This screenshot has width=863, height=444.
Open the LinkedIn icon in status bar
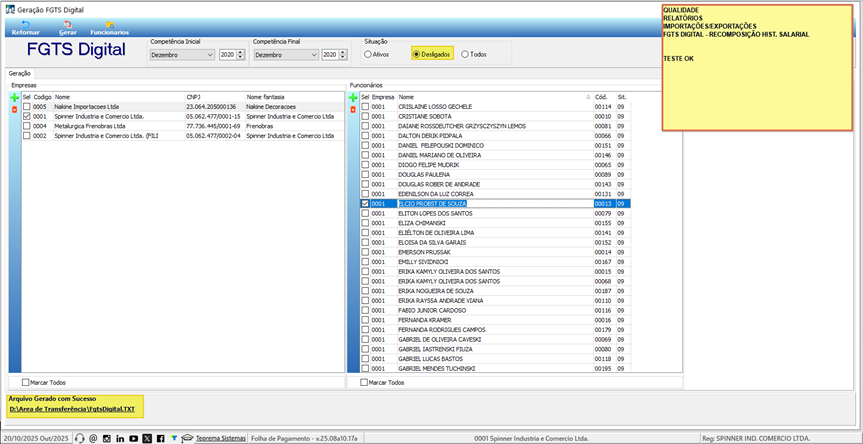coord(120,438)
